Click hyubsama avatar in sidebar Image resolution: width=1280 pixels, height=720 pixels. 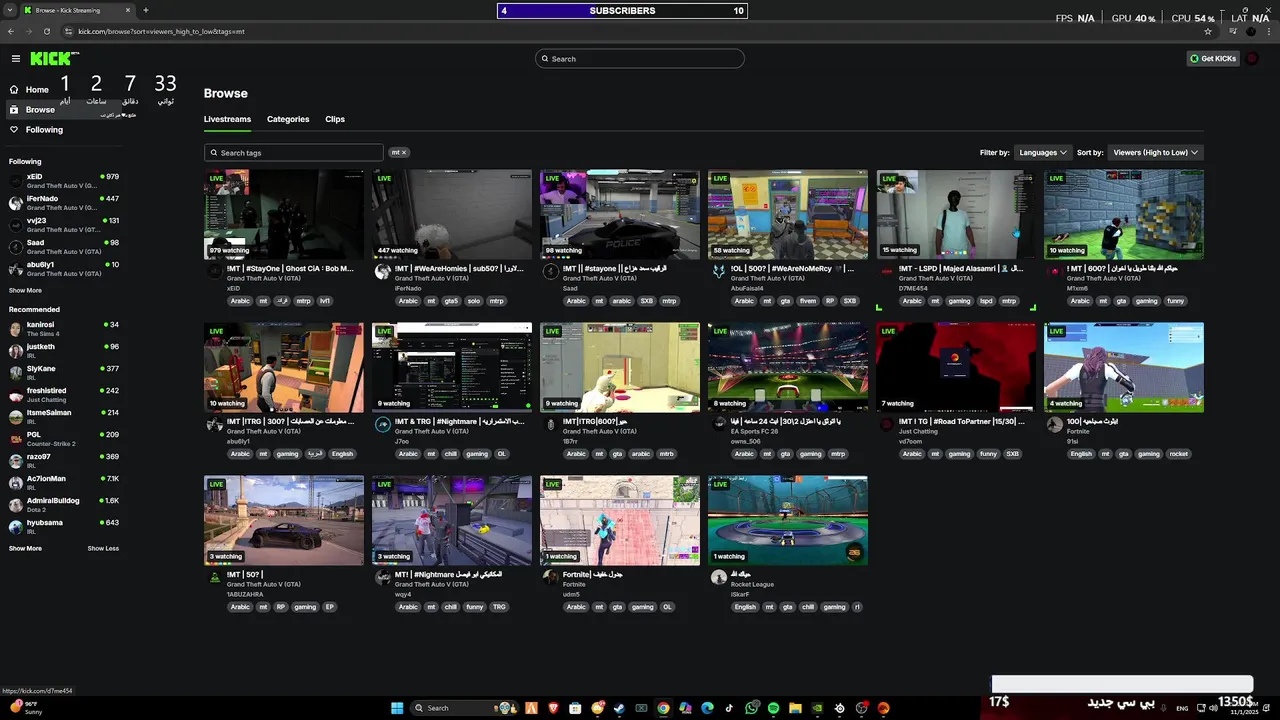pos(15,527)
